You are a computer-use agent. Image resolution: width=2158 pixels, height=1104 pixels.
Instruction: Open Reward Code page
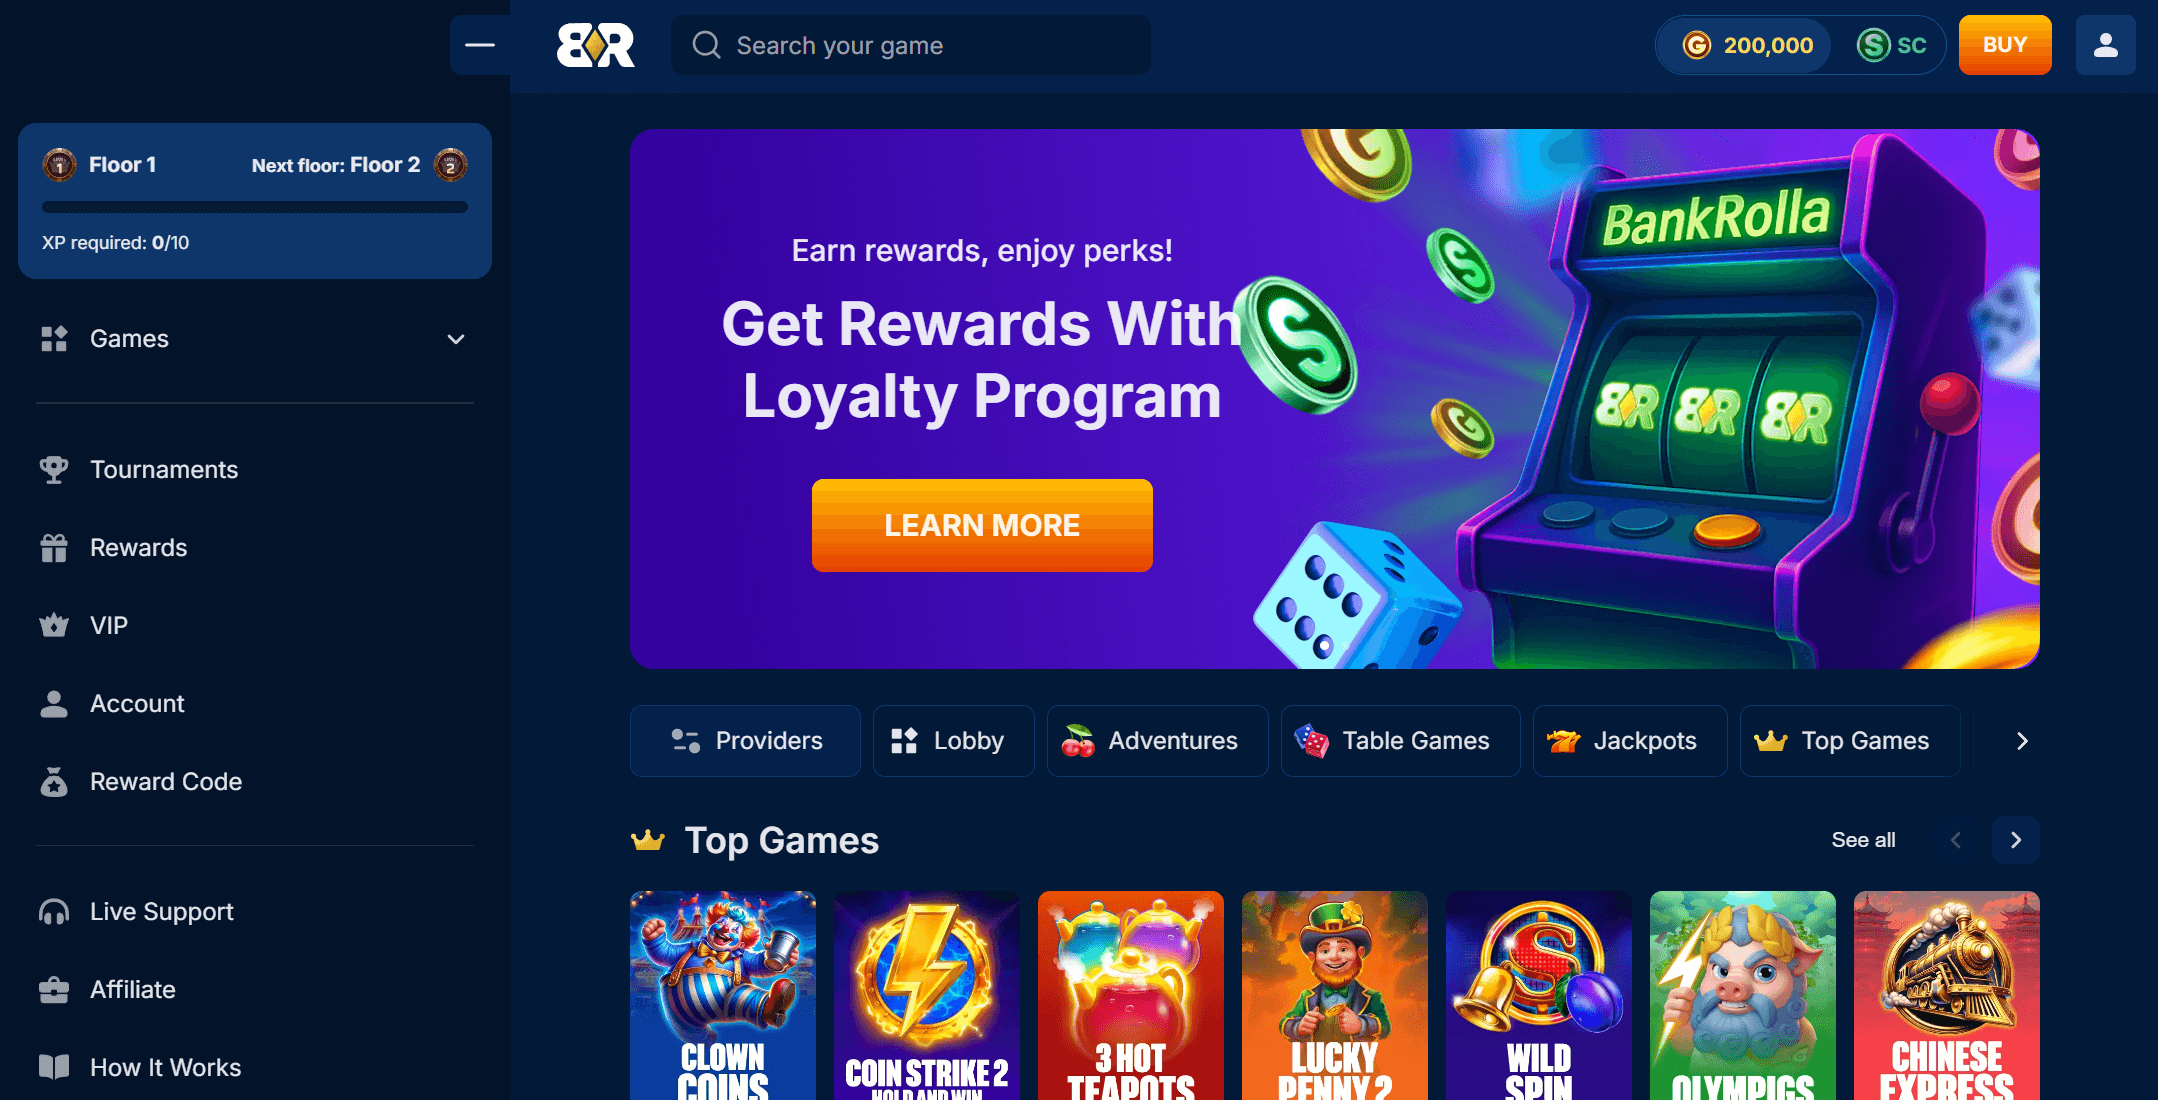[141, 782]
